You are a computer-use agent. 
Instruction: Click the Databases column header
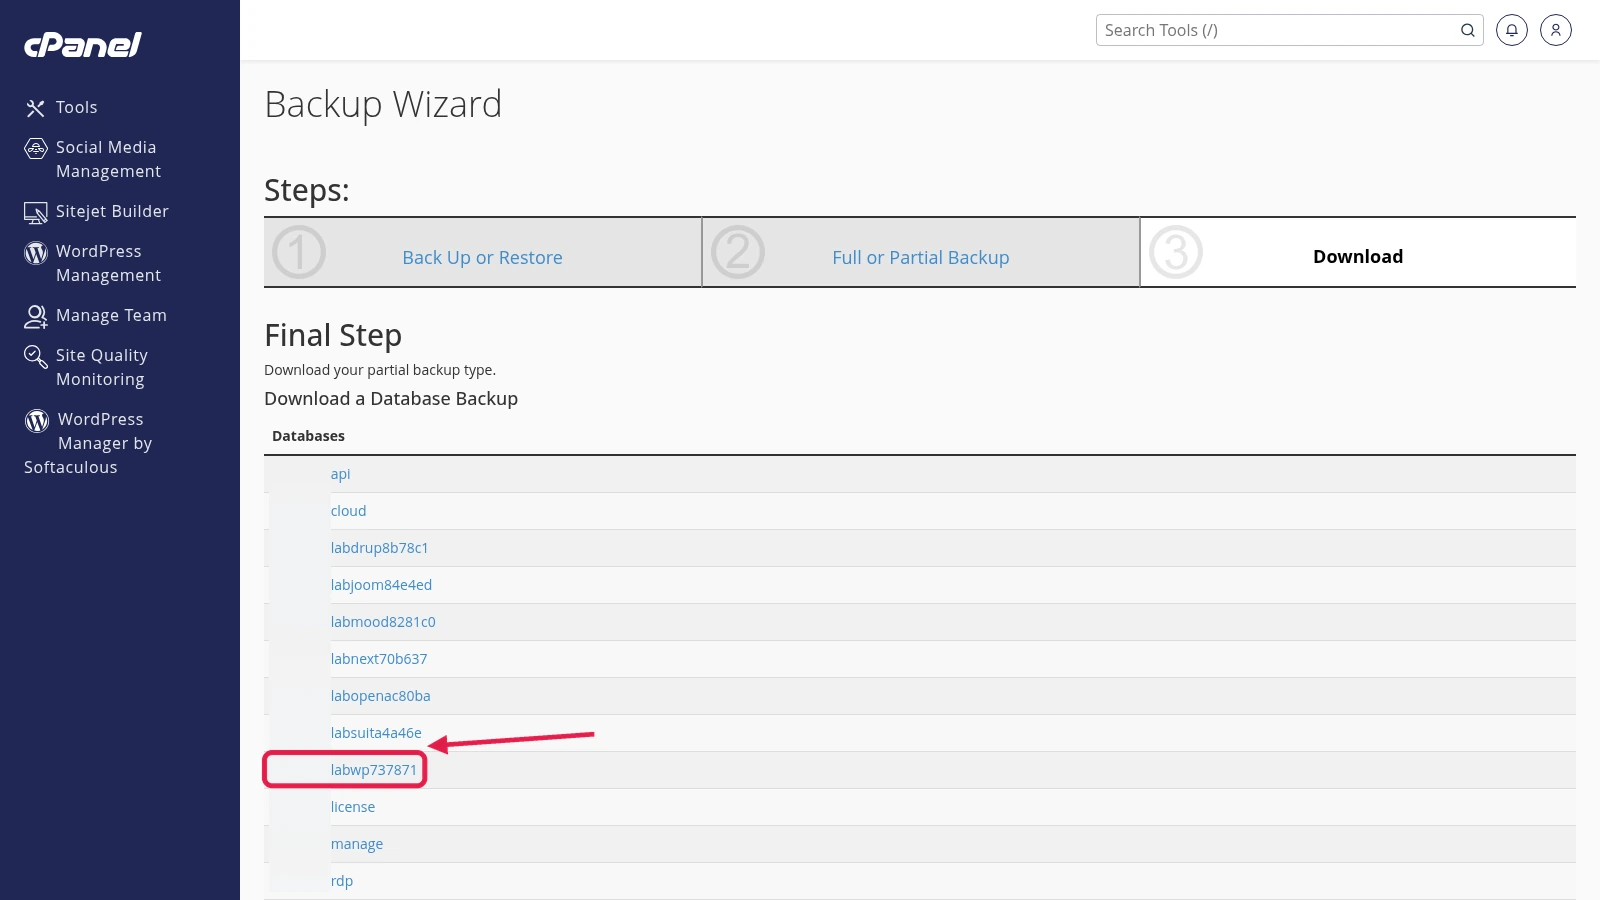308,436
